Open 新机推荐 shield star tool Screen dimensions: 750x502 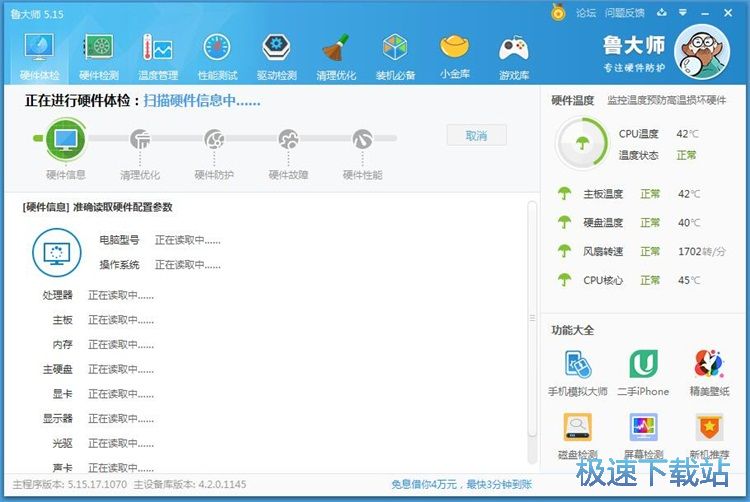[709, 434]
